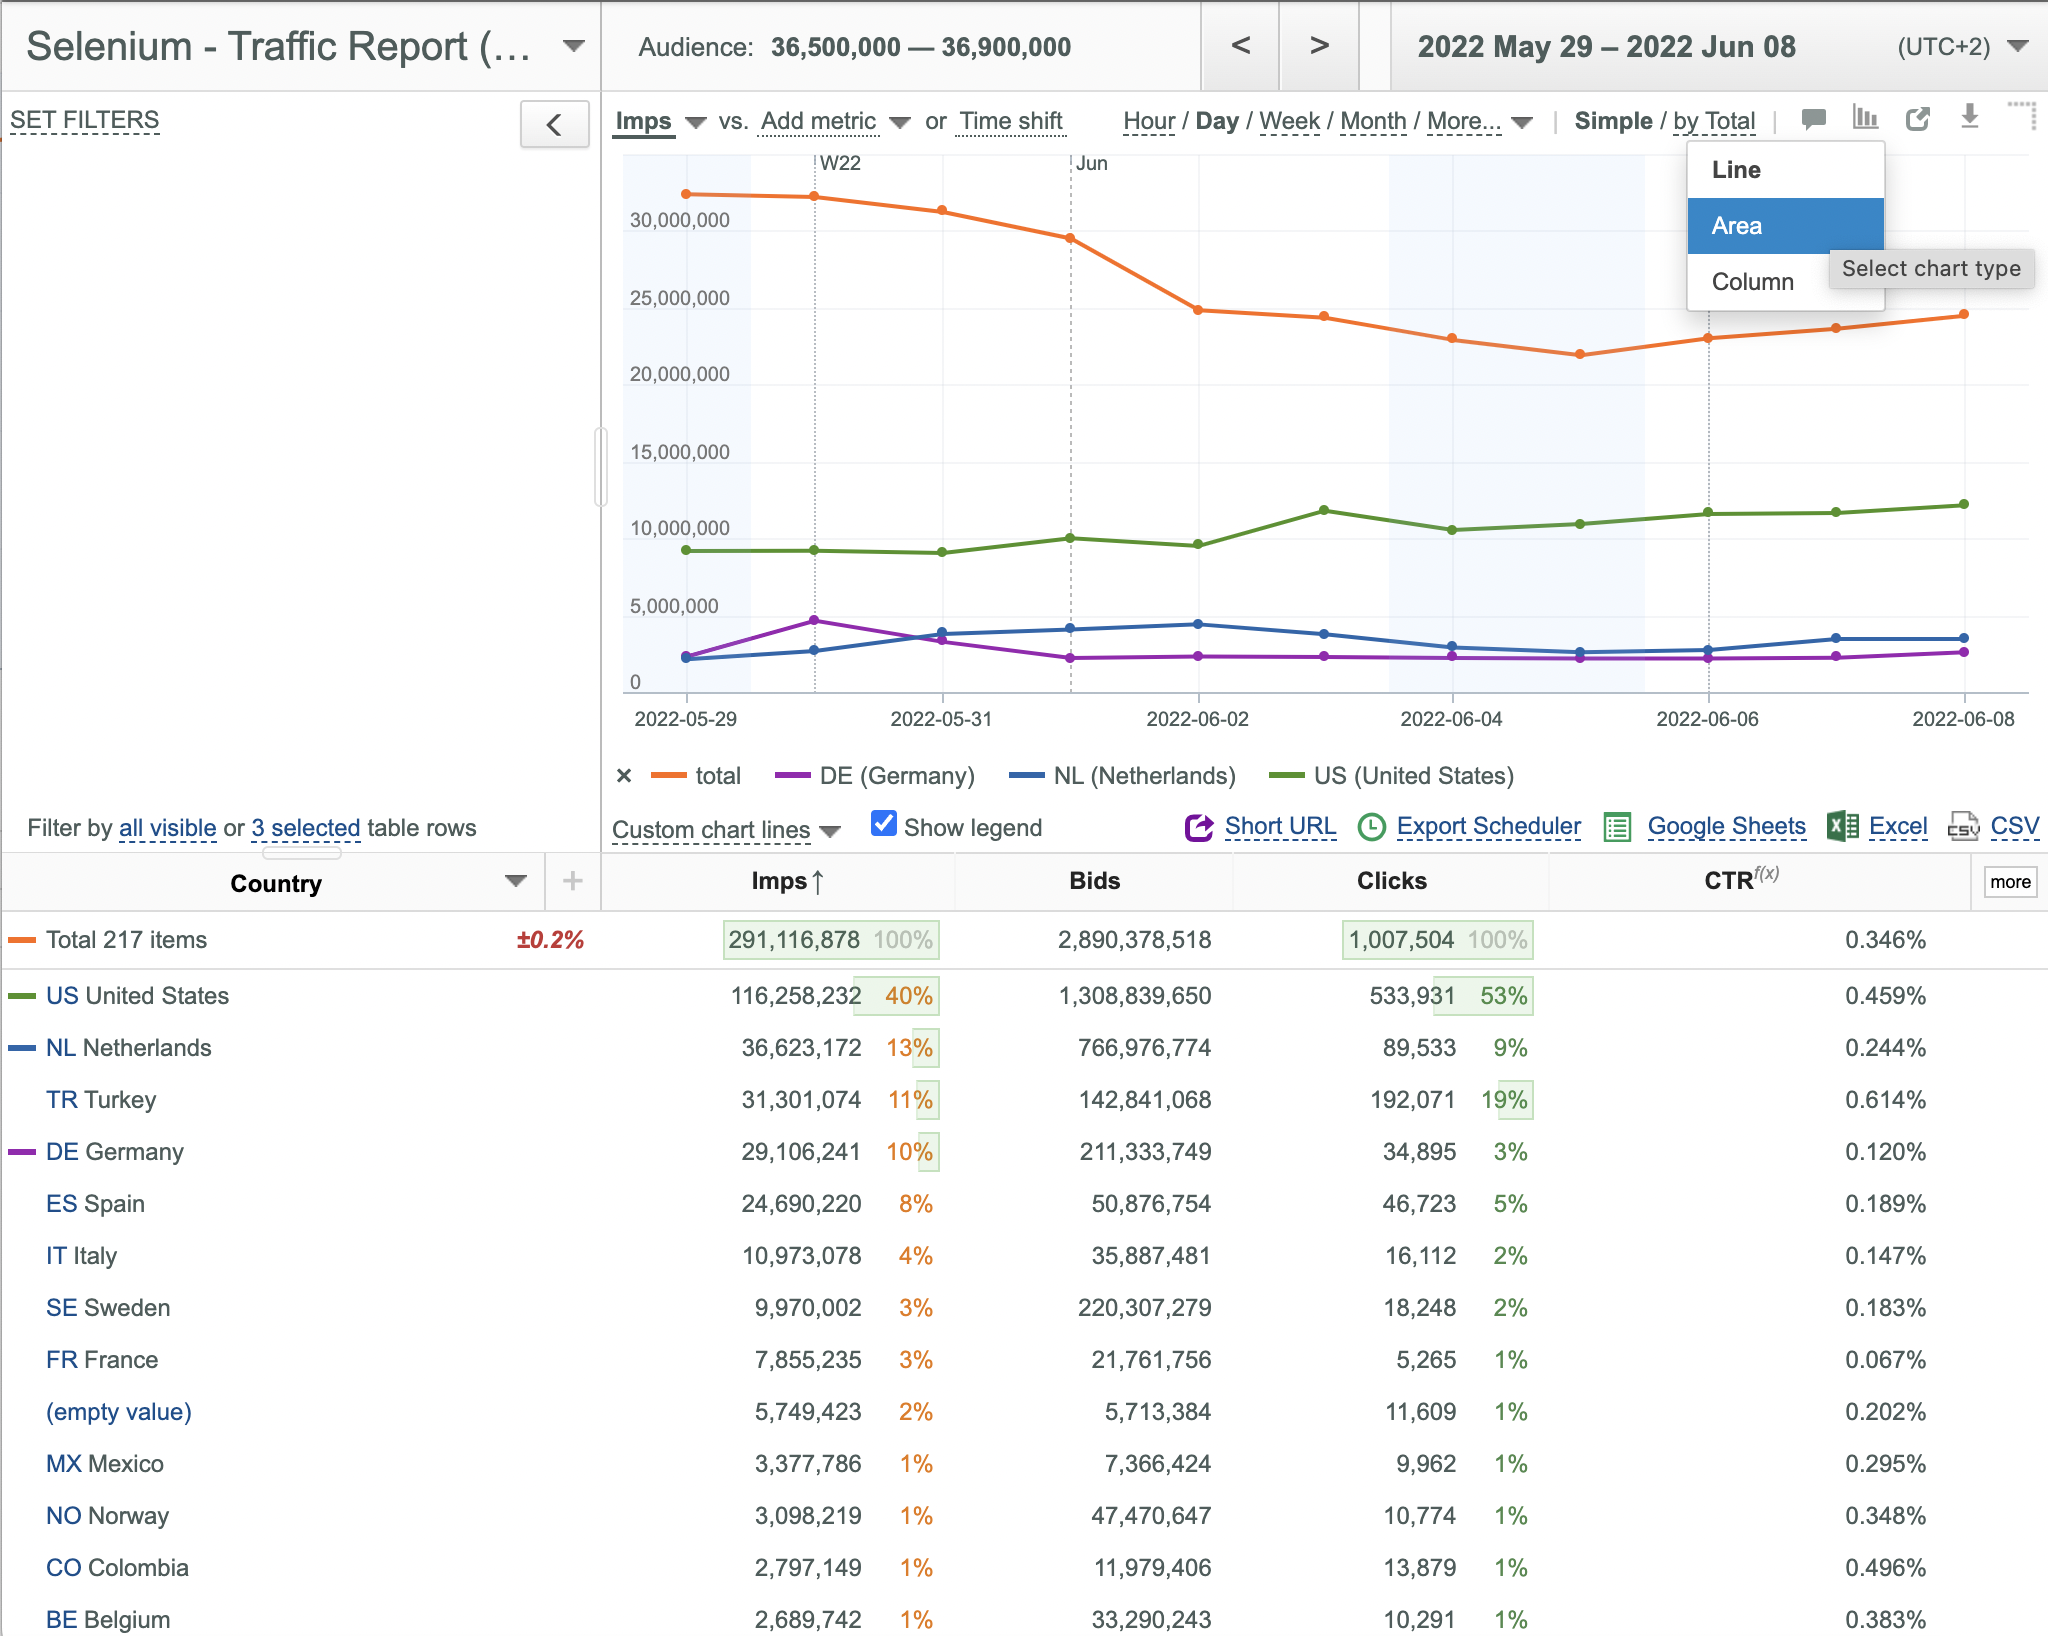This screenshot has width=2048, height=1636.
Task: Open the CSV export link
Action: pos(2014,827)
